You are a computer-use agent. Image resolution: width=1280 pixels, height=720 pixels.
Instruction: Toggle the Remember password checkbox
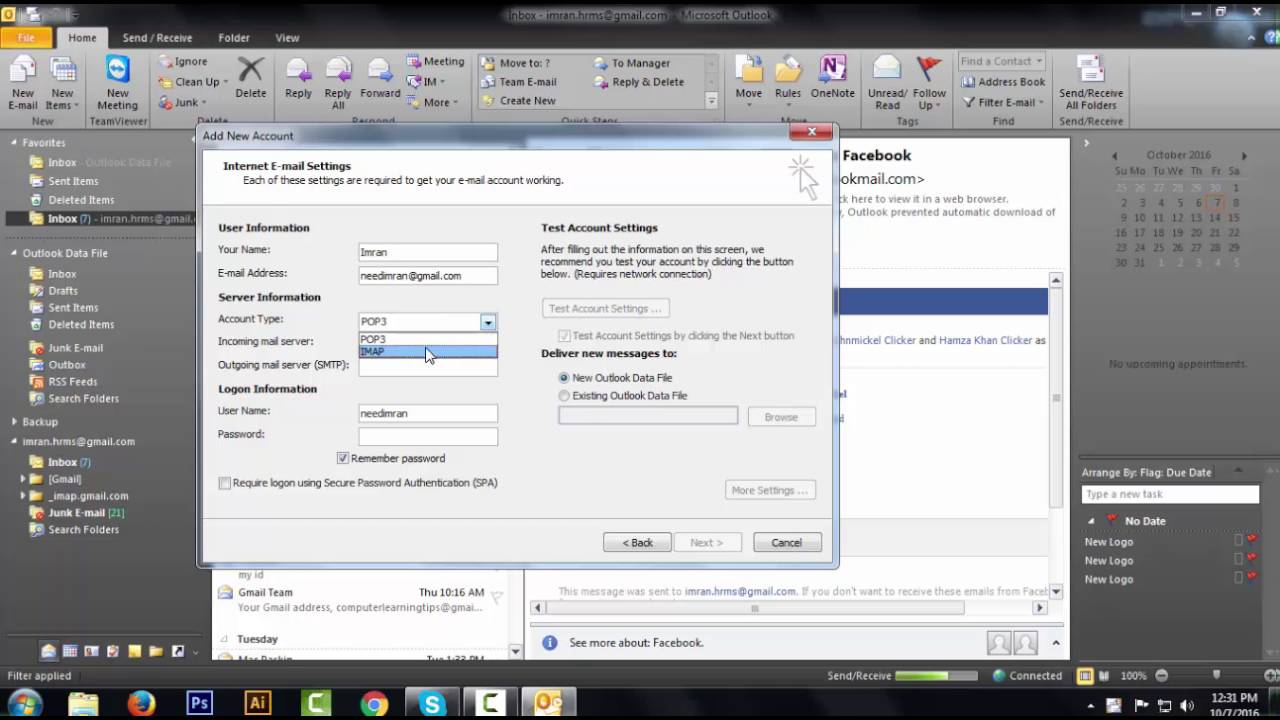343,458
